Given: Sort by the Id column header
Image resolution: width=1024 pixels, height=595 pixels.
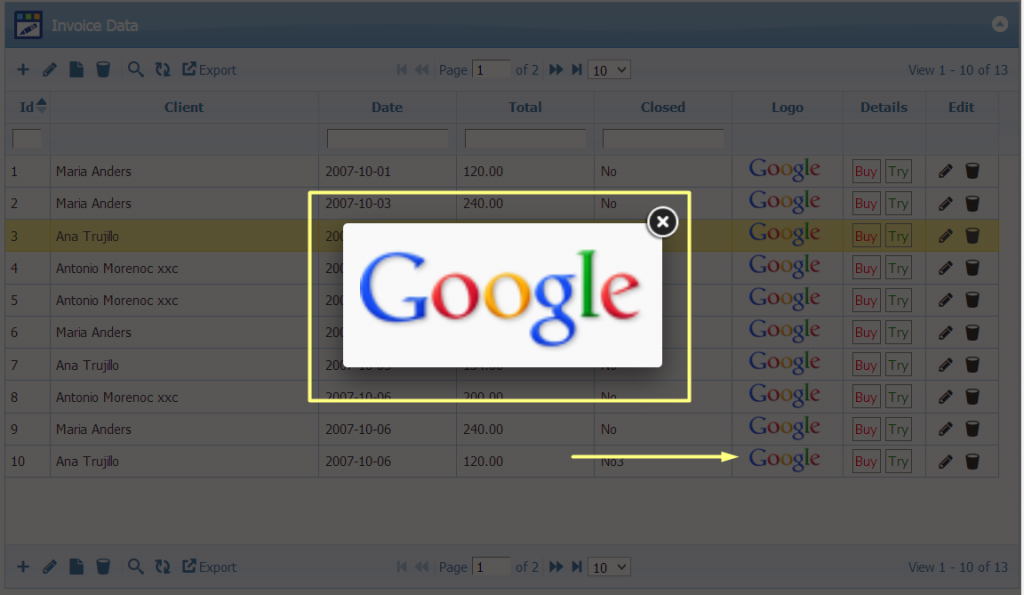Looking at the screenshot, I should pyautogui.click(x=27, y=107).
